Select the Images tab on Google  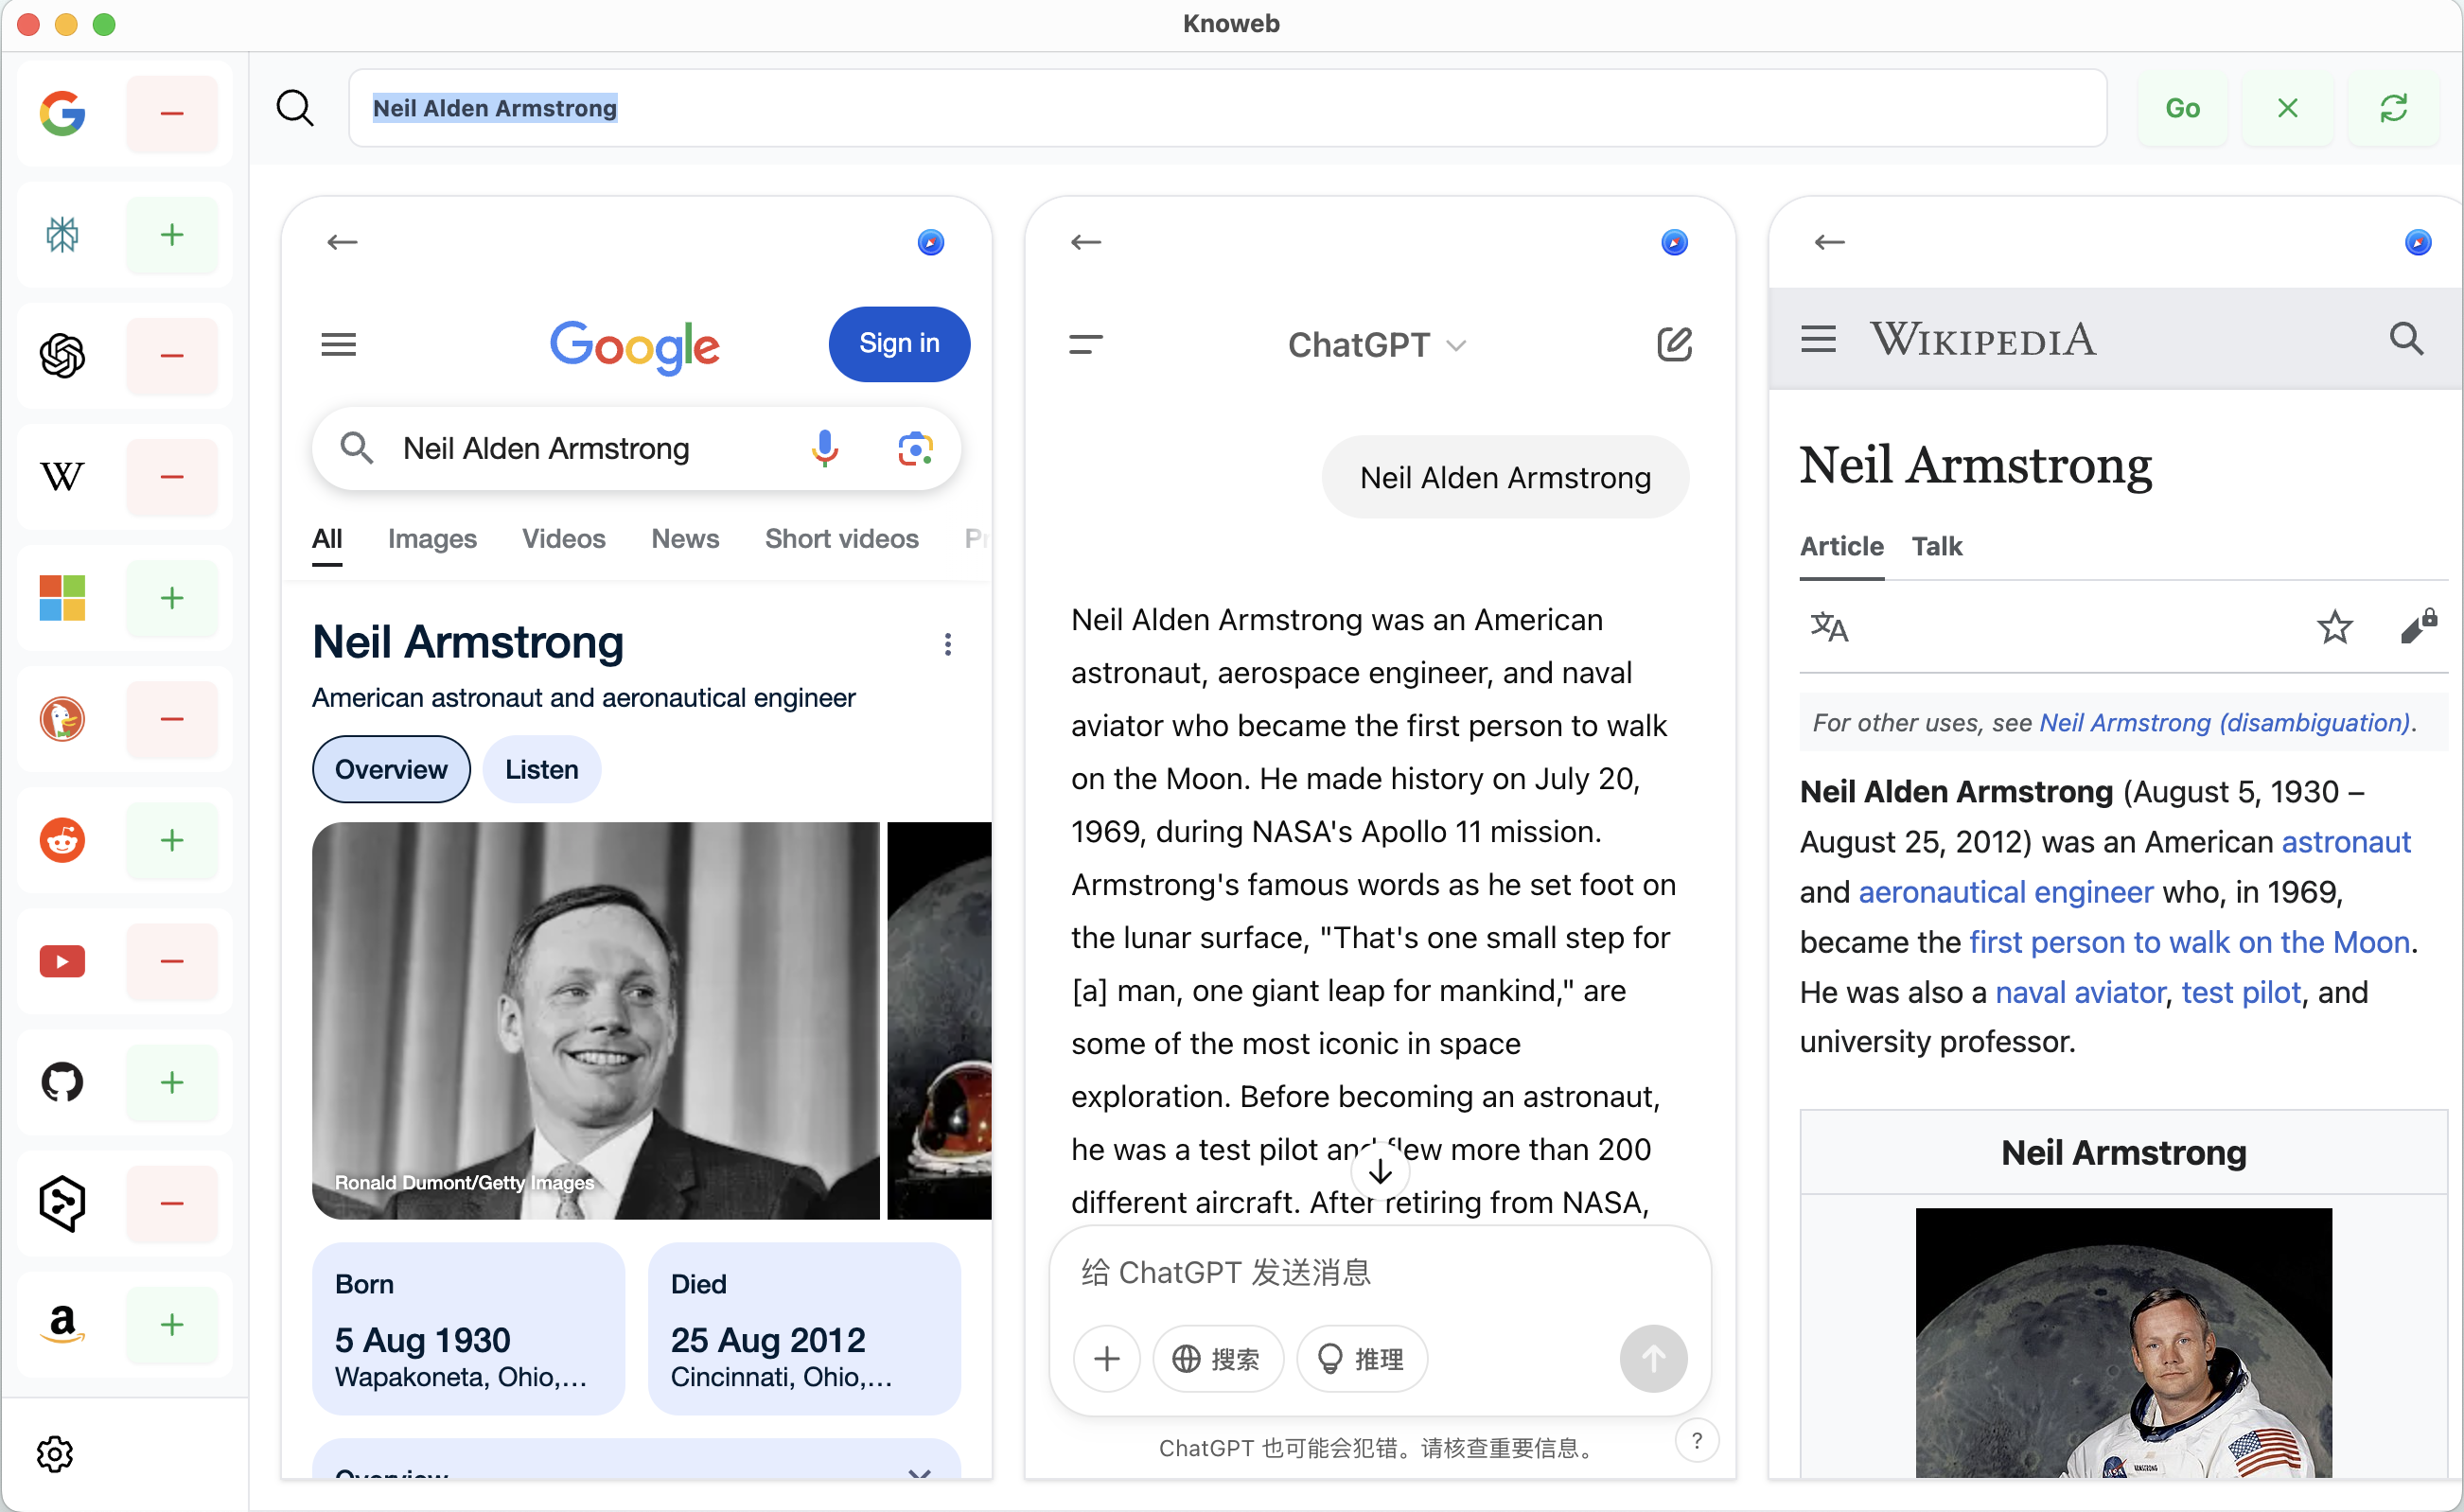(x=432, y=539)
